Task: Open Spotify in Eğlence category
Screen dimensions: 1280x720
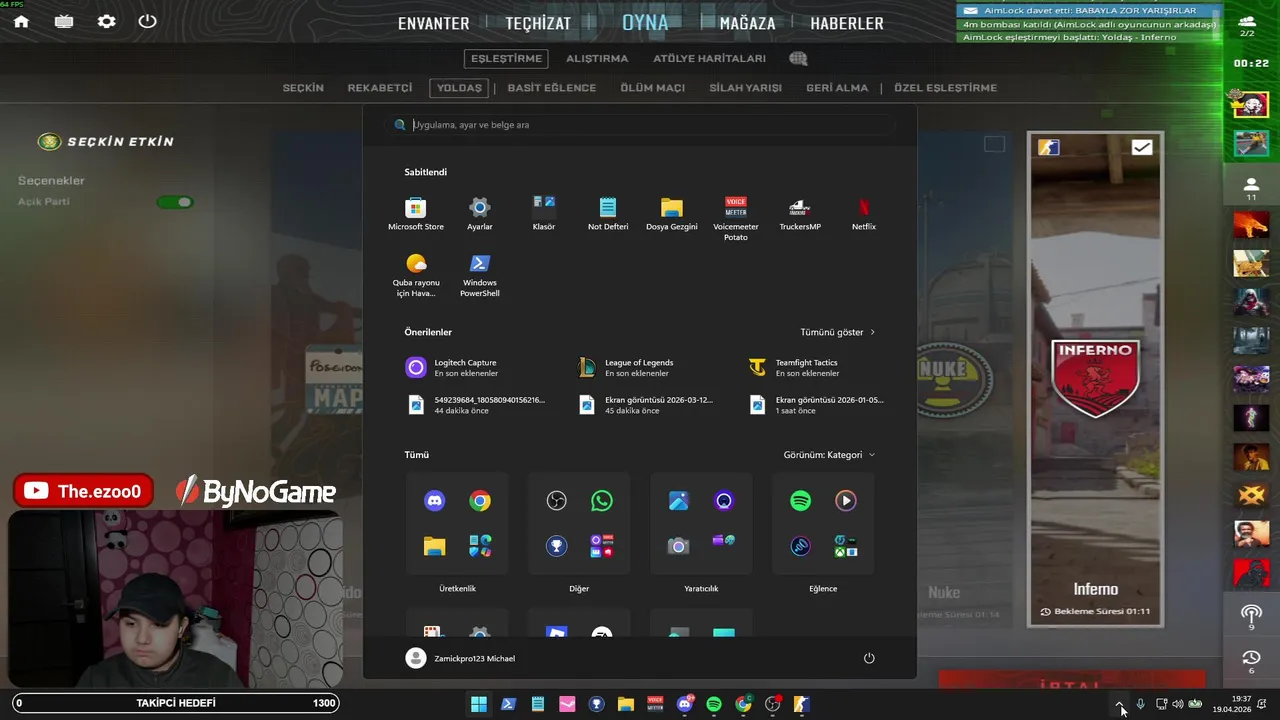Action: [x=800, y=501]
